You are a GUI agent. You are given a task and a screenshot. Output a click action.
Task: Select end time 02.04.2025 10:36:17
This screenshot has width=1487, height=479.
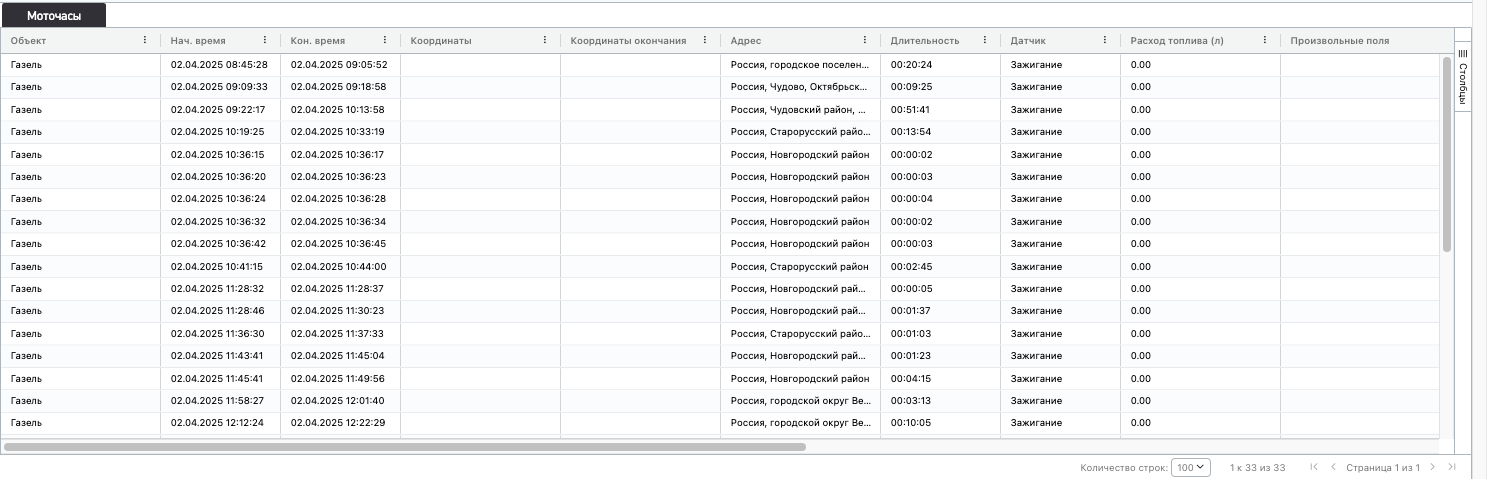(x=337, y=154)
